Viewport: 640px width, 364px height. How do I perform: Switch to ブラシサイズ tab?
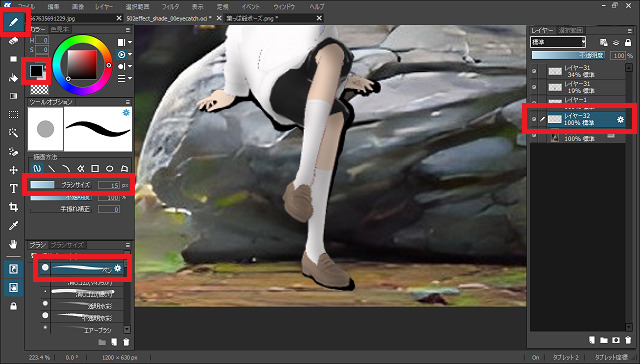67,245
